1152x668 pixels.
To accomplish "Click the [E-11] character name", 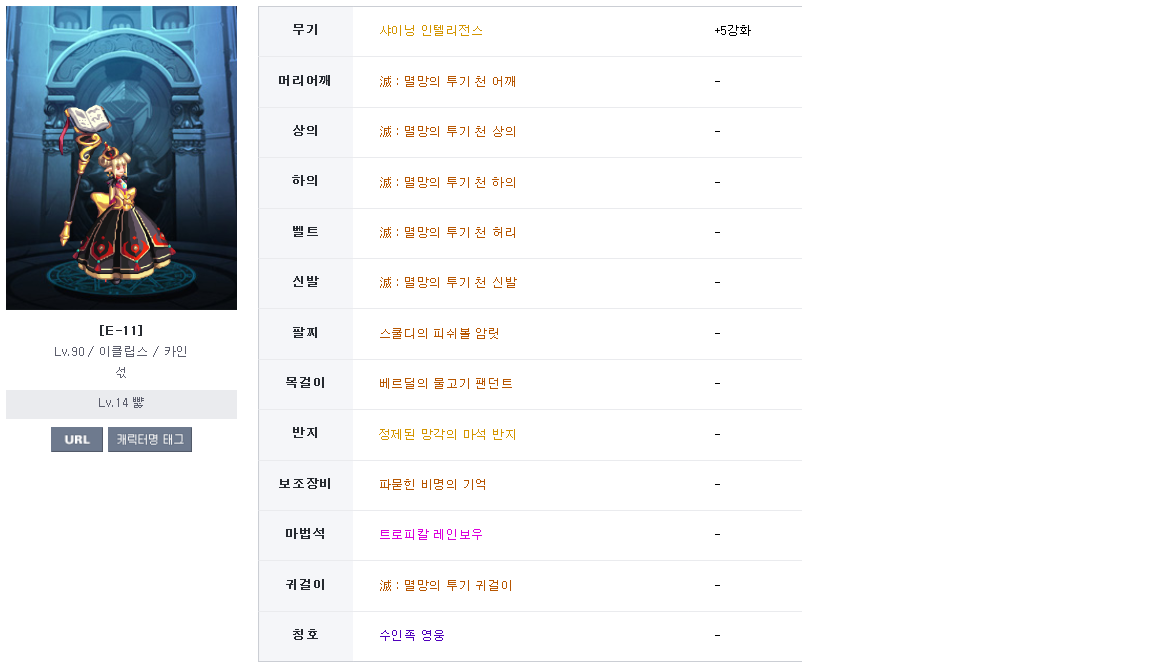I will 121,330.
